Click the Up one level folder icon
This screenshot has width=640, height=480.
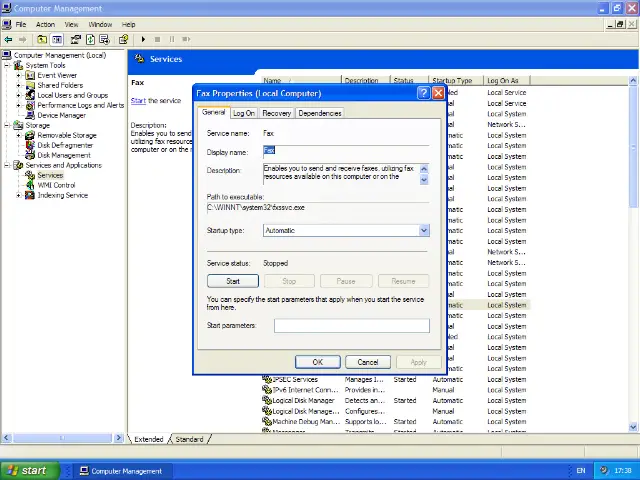[42, 39]
